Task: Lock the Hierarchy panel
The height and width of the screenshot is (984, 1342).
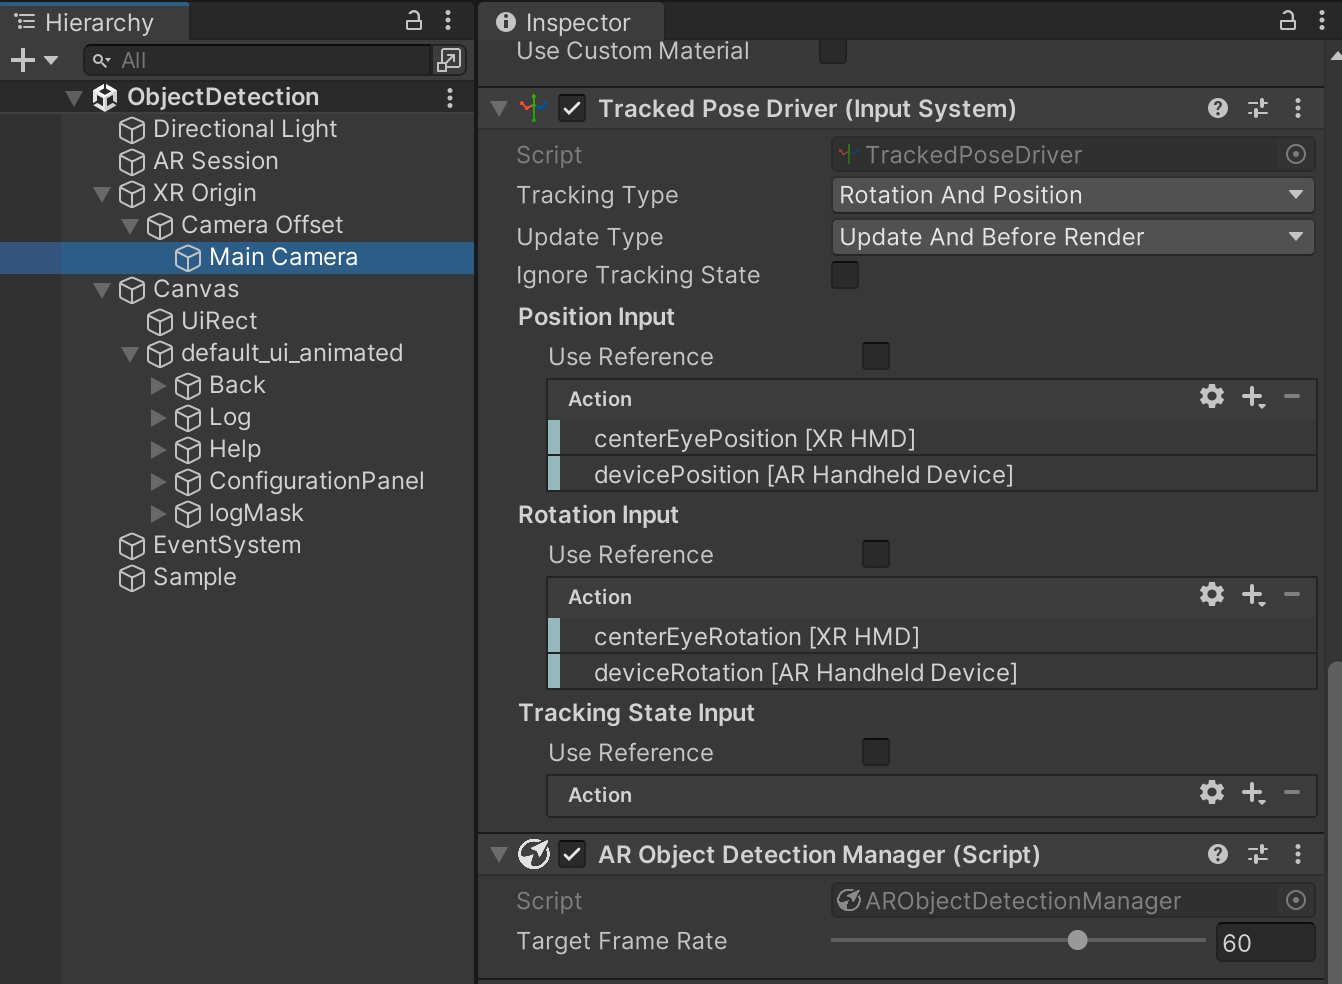Action: pos(413,20)
